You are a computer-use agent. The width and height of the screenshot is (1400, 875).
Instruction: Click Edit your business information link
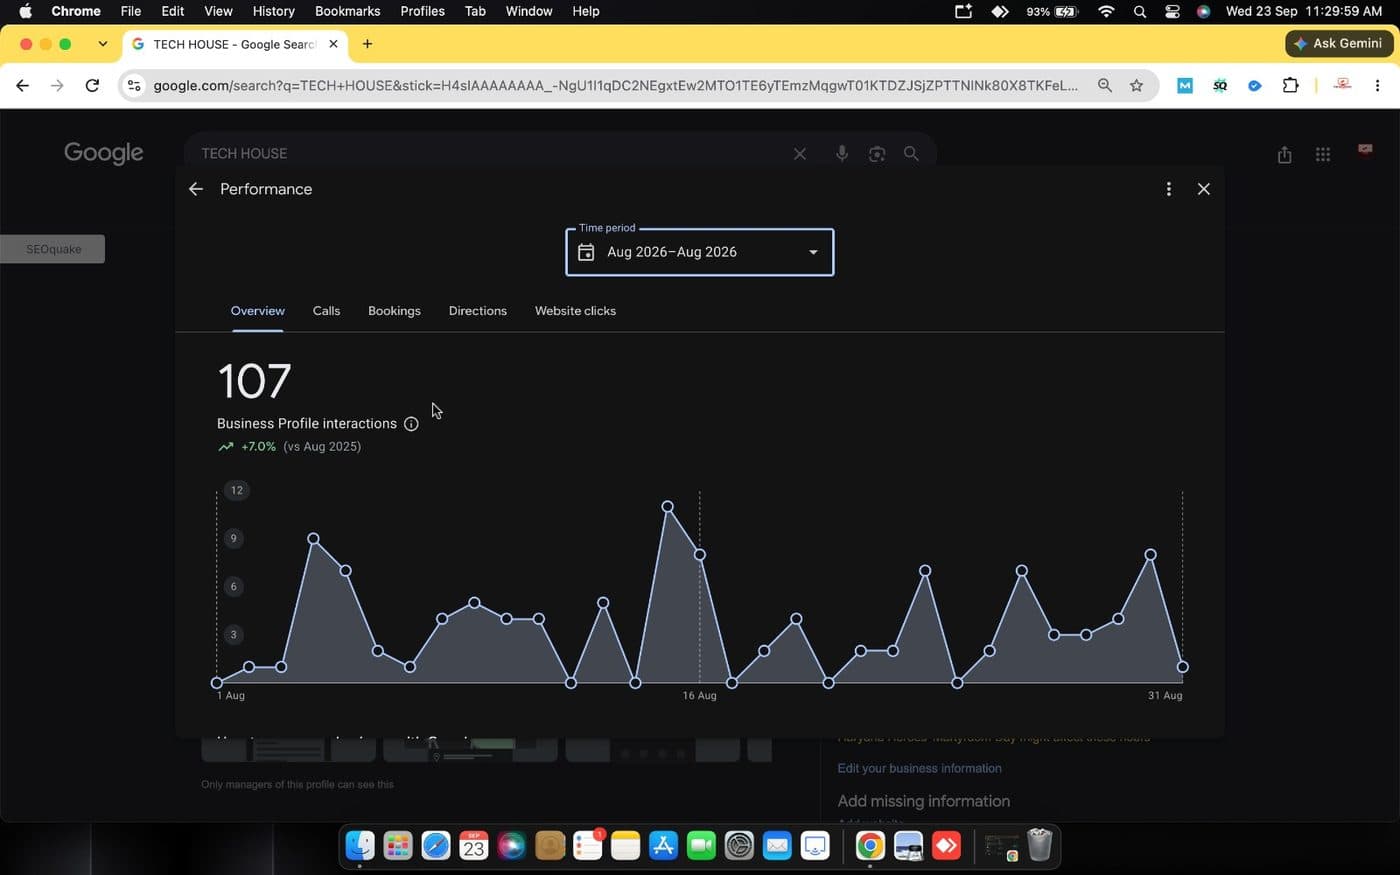[x=919, y=768]
